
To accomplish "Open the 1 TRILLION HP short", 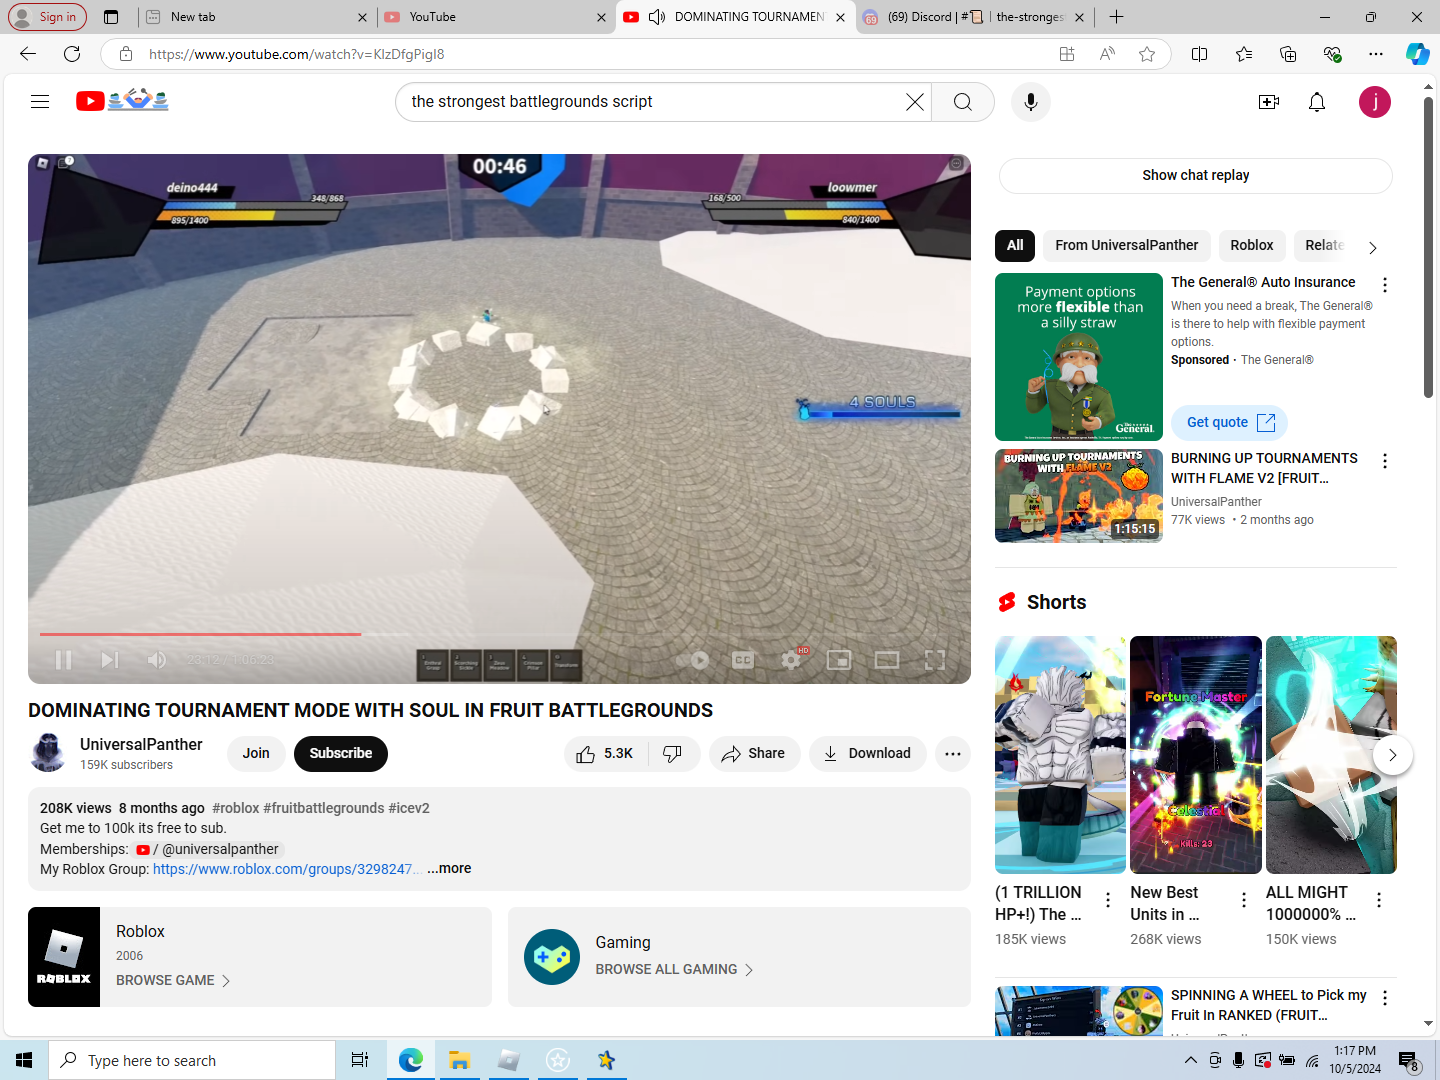I will point(1060,755).
